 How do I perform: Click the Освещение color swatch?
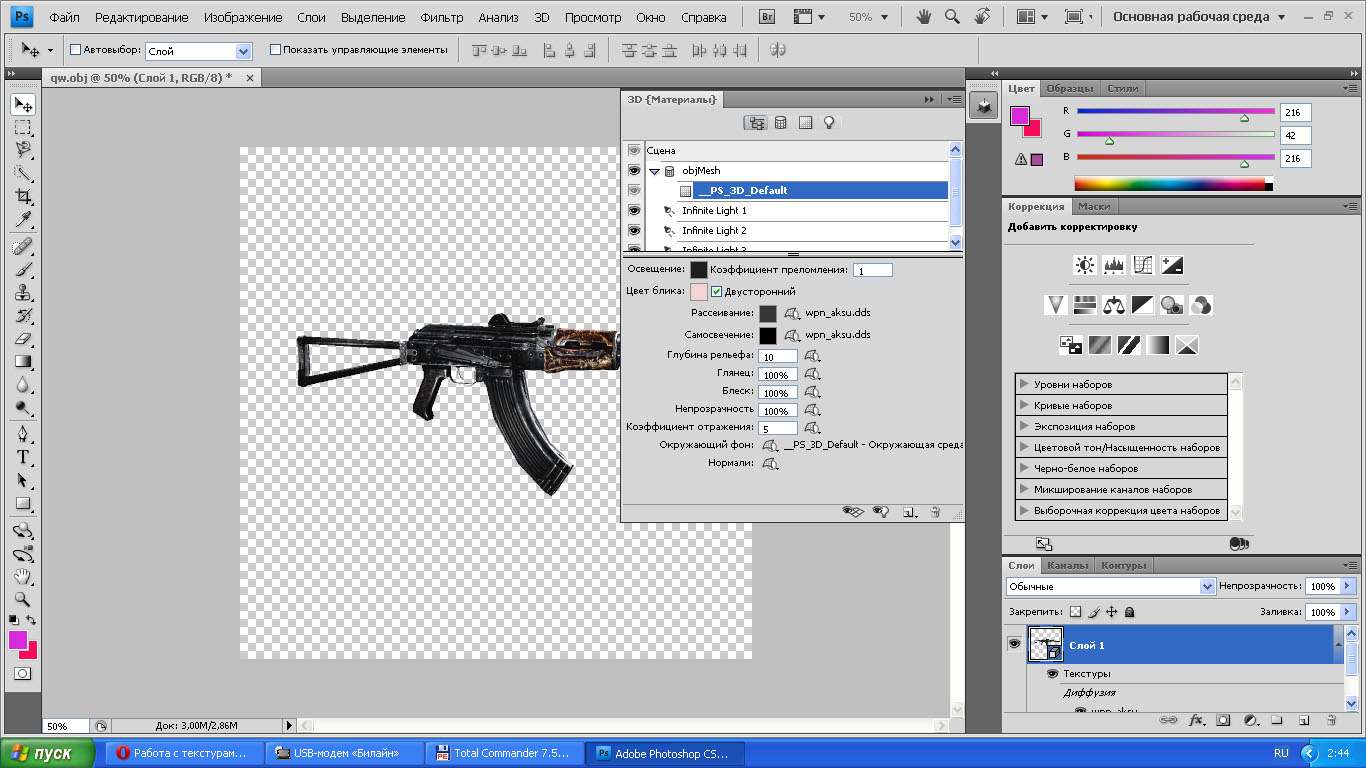coord(699,270)
